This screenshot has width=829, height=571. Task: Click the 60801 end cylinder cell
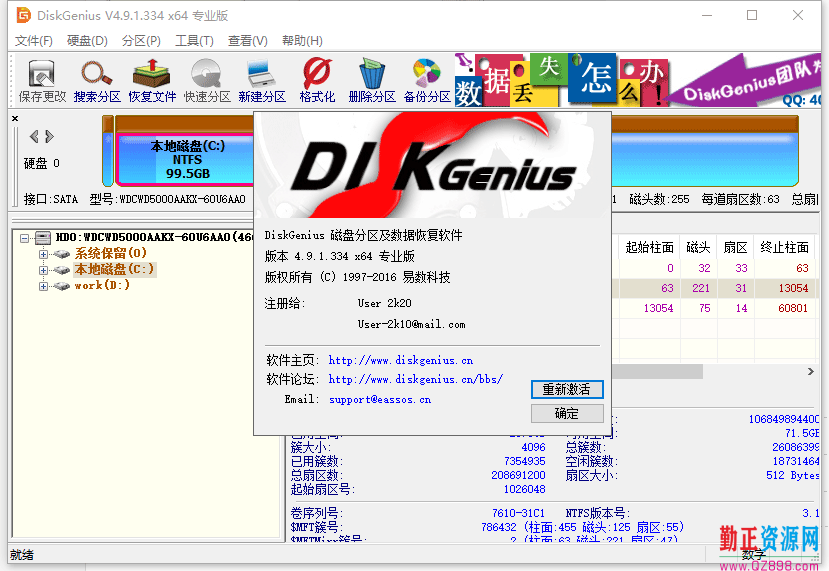(x=793, y=308)
